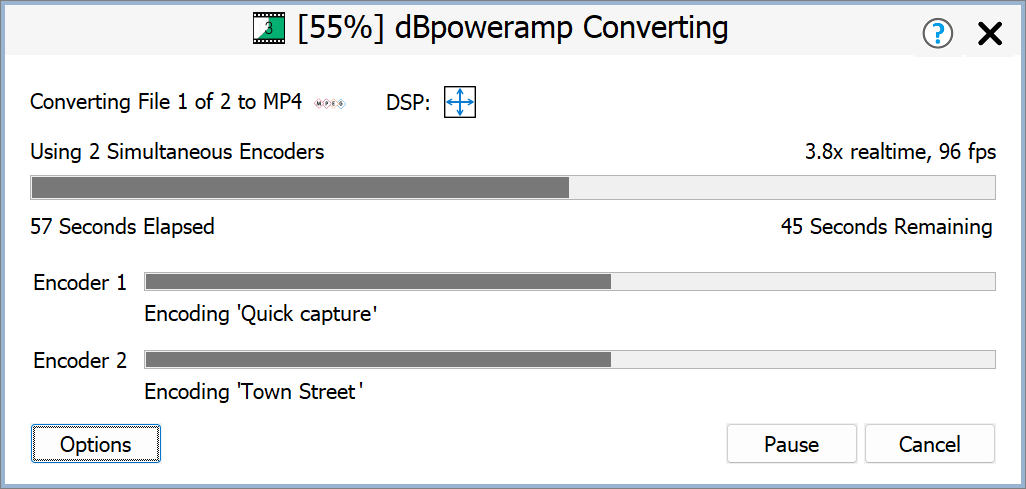1026x489 pixels.
Task: Select the Encoding 'Quick capture' status text
Action: [260, 314]
